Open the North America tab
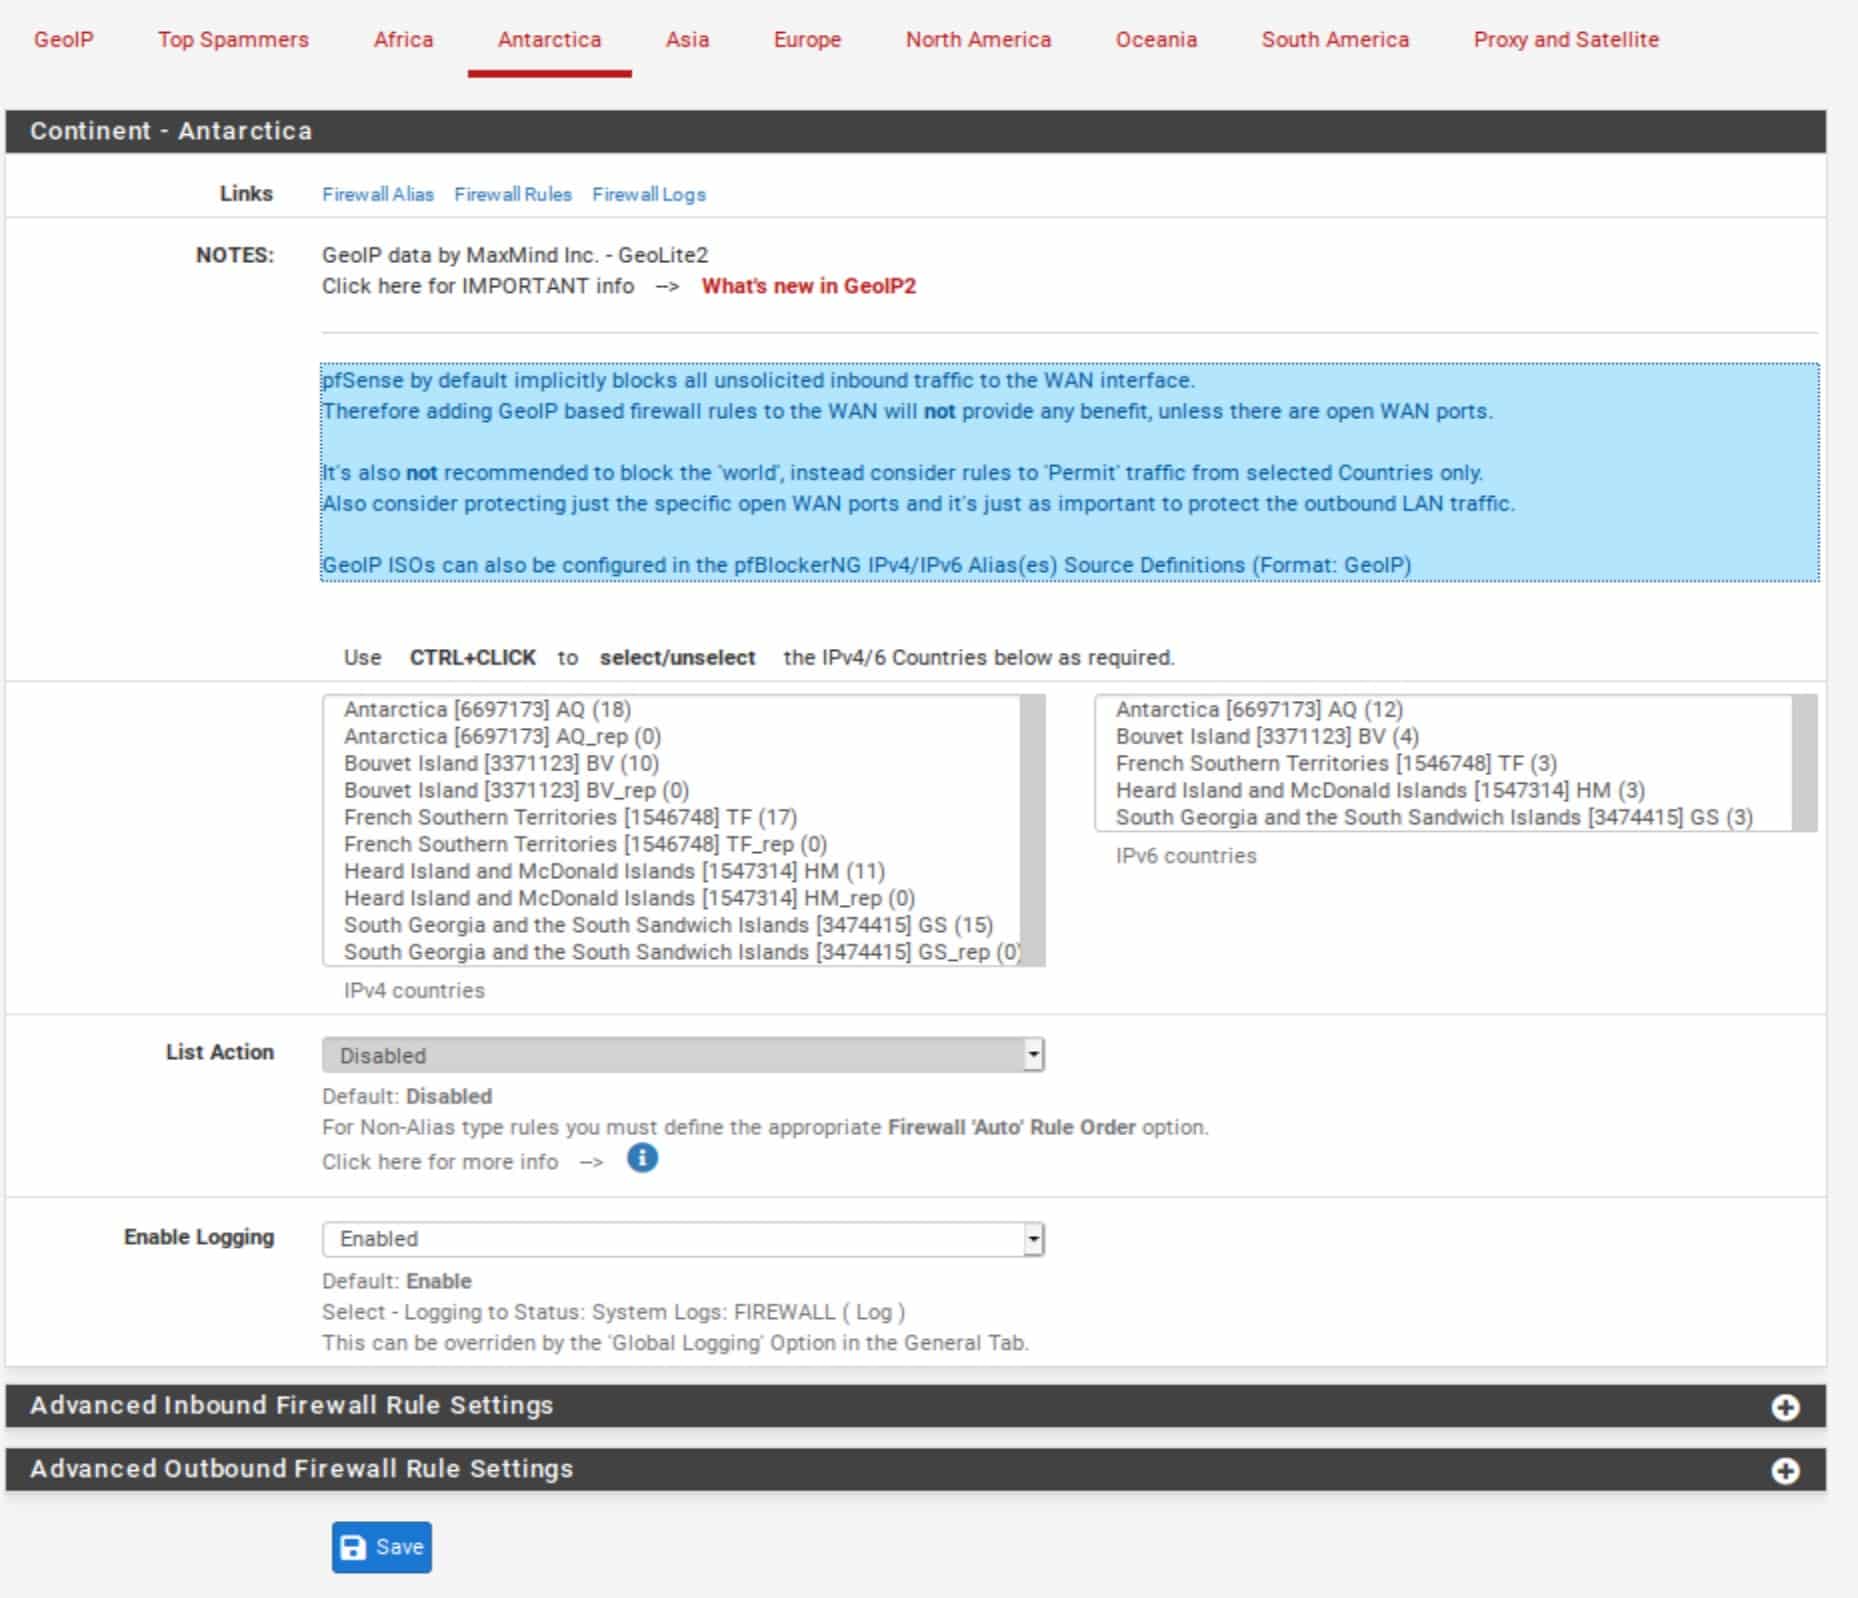Image resolution: width=1858 pixels, height=1598 pixels. 978,40
